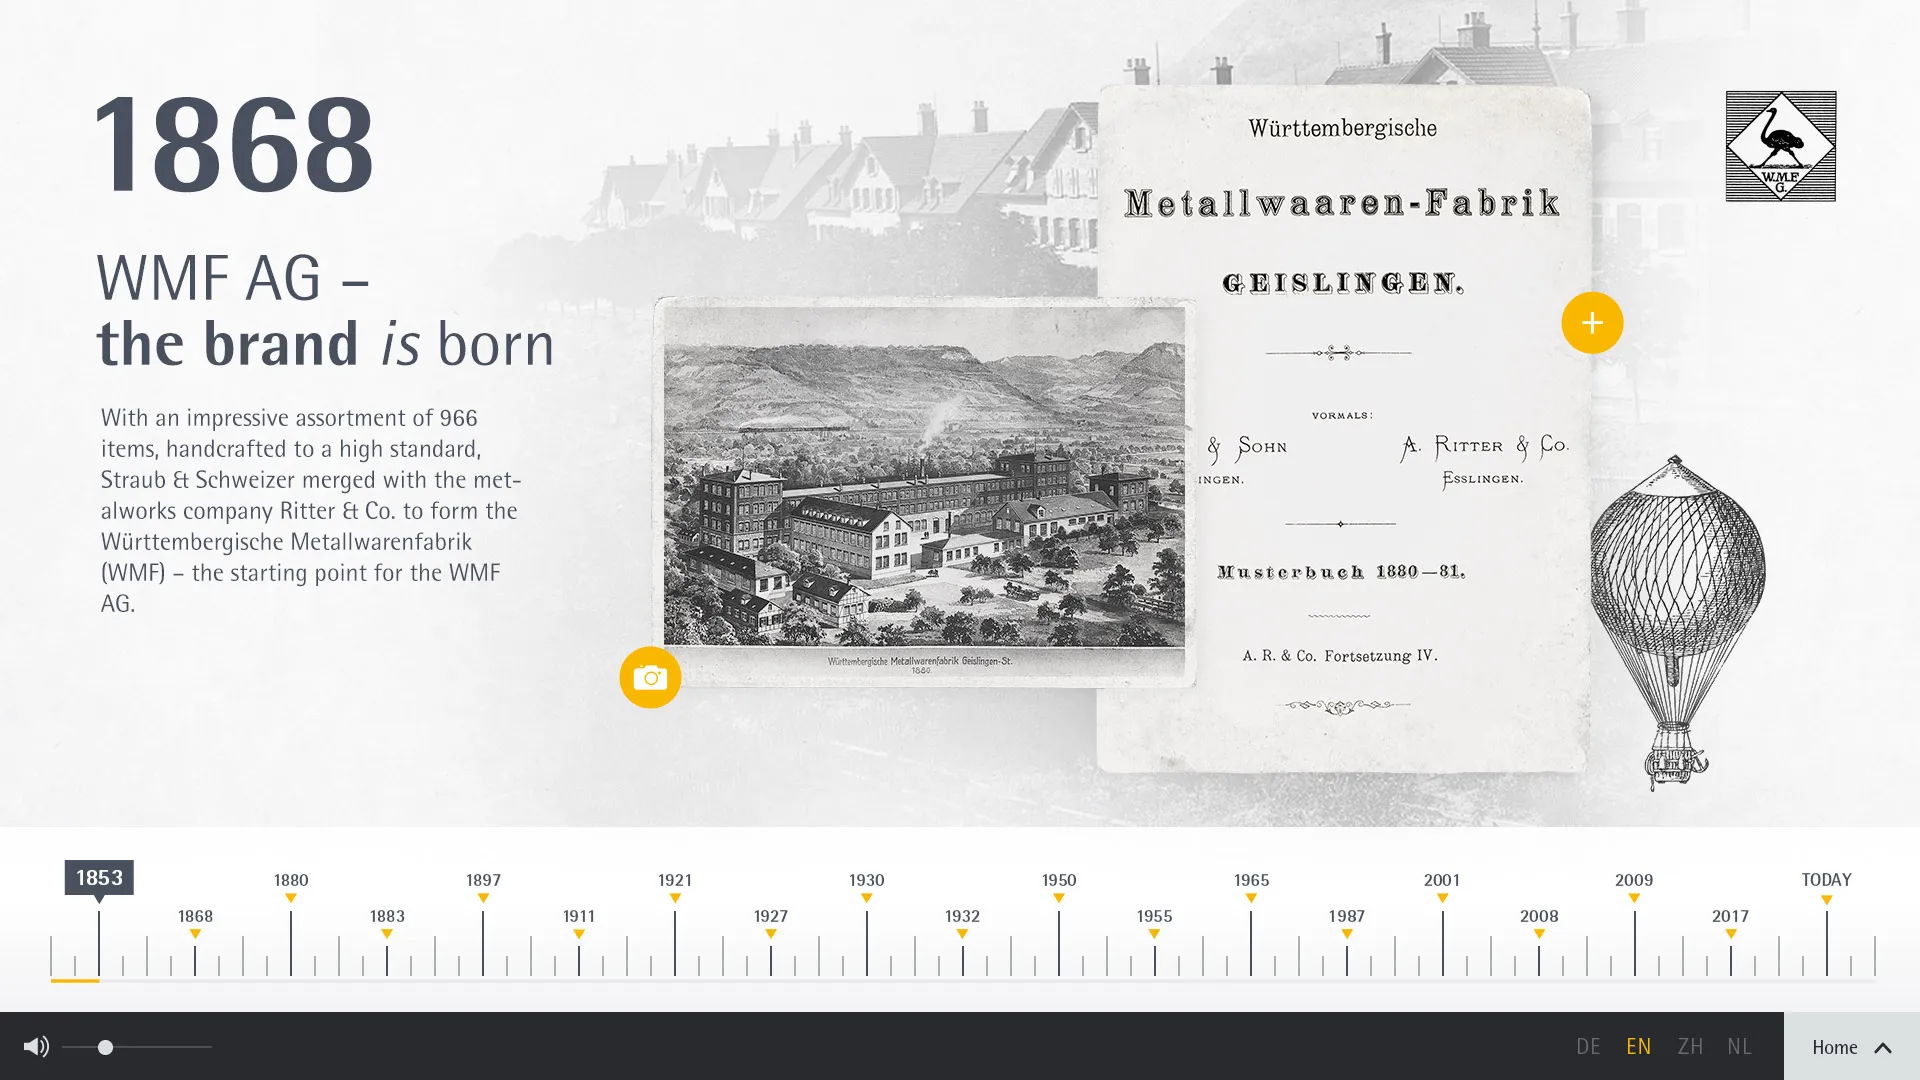
Task: Open details with the yellow plus button
Action: 1592,323
